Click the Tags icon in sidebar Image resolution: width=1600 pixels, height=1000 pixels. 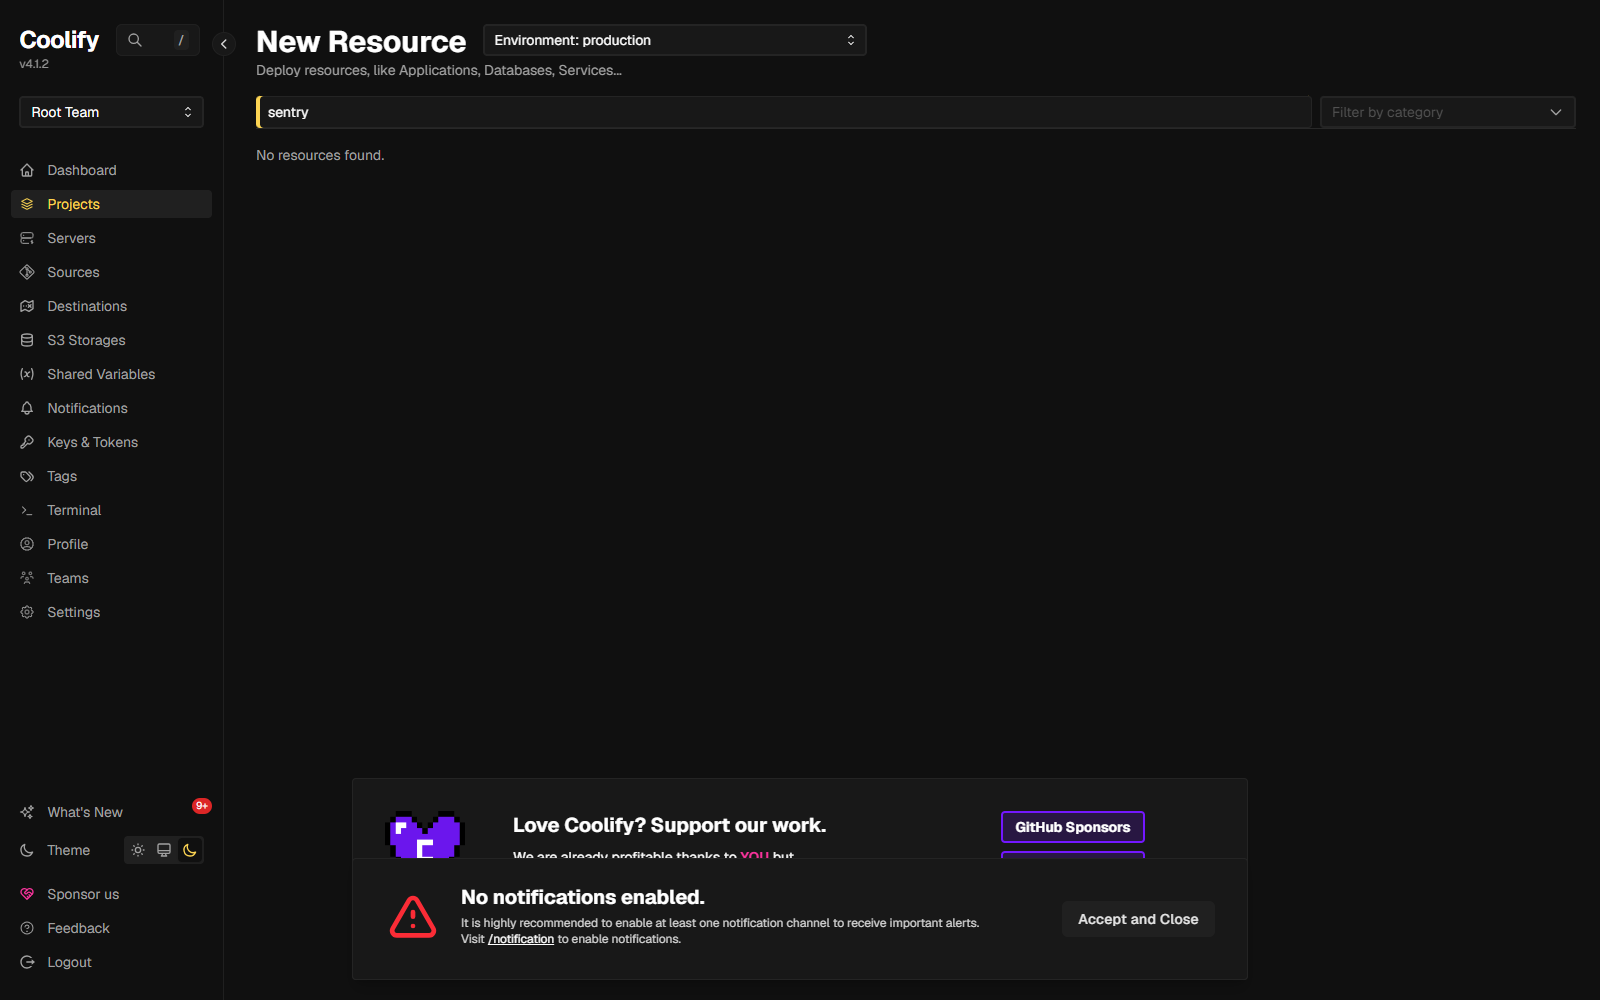pos(27,476)
